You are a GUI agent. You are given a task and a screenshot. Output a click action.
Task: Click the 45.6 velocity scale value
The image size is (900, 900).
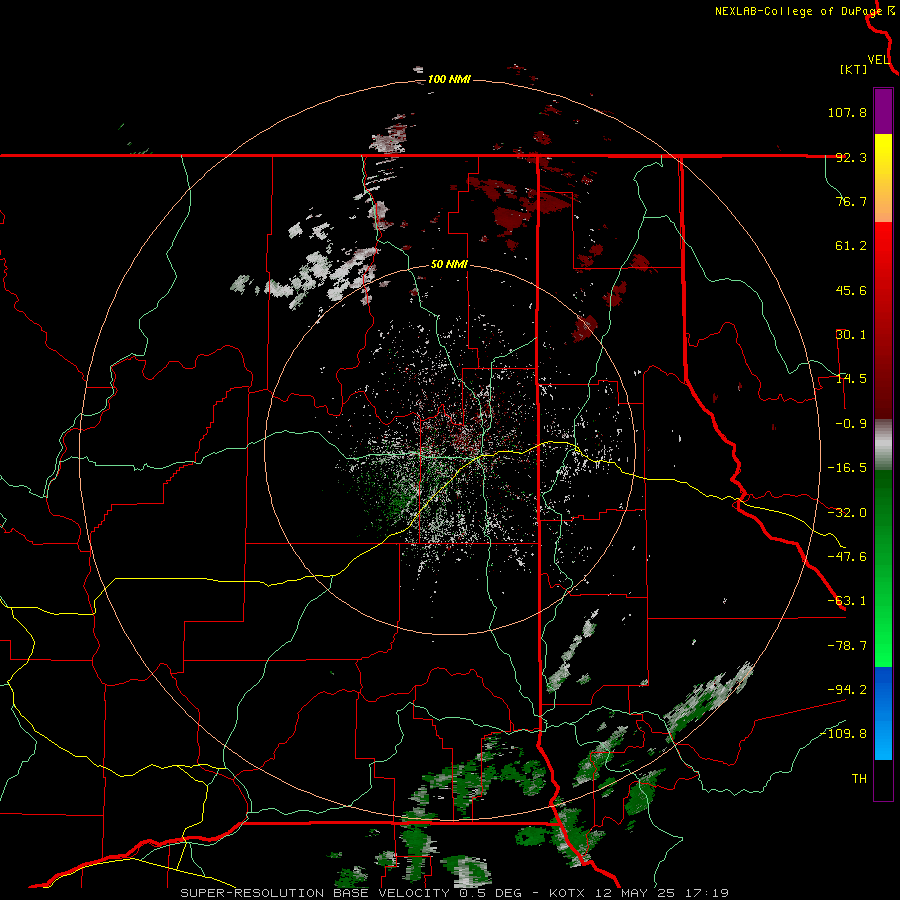(851, 290)
